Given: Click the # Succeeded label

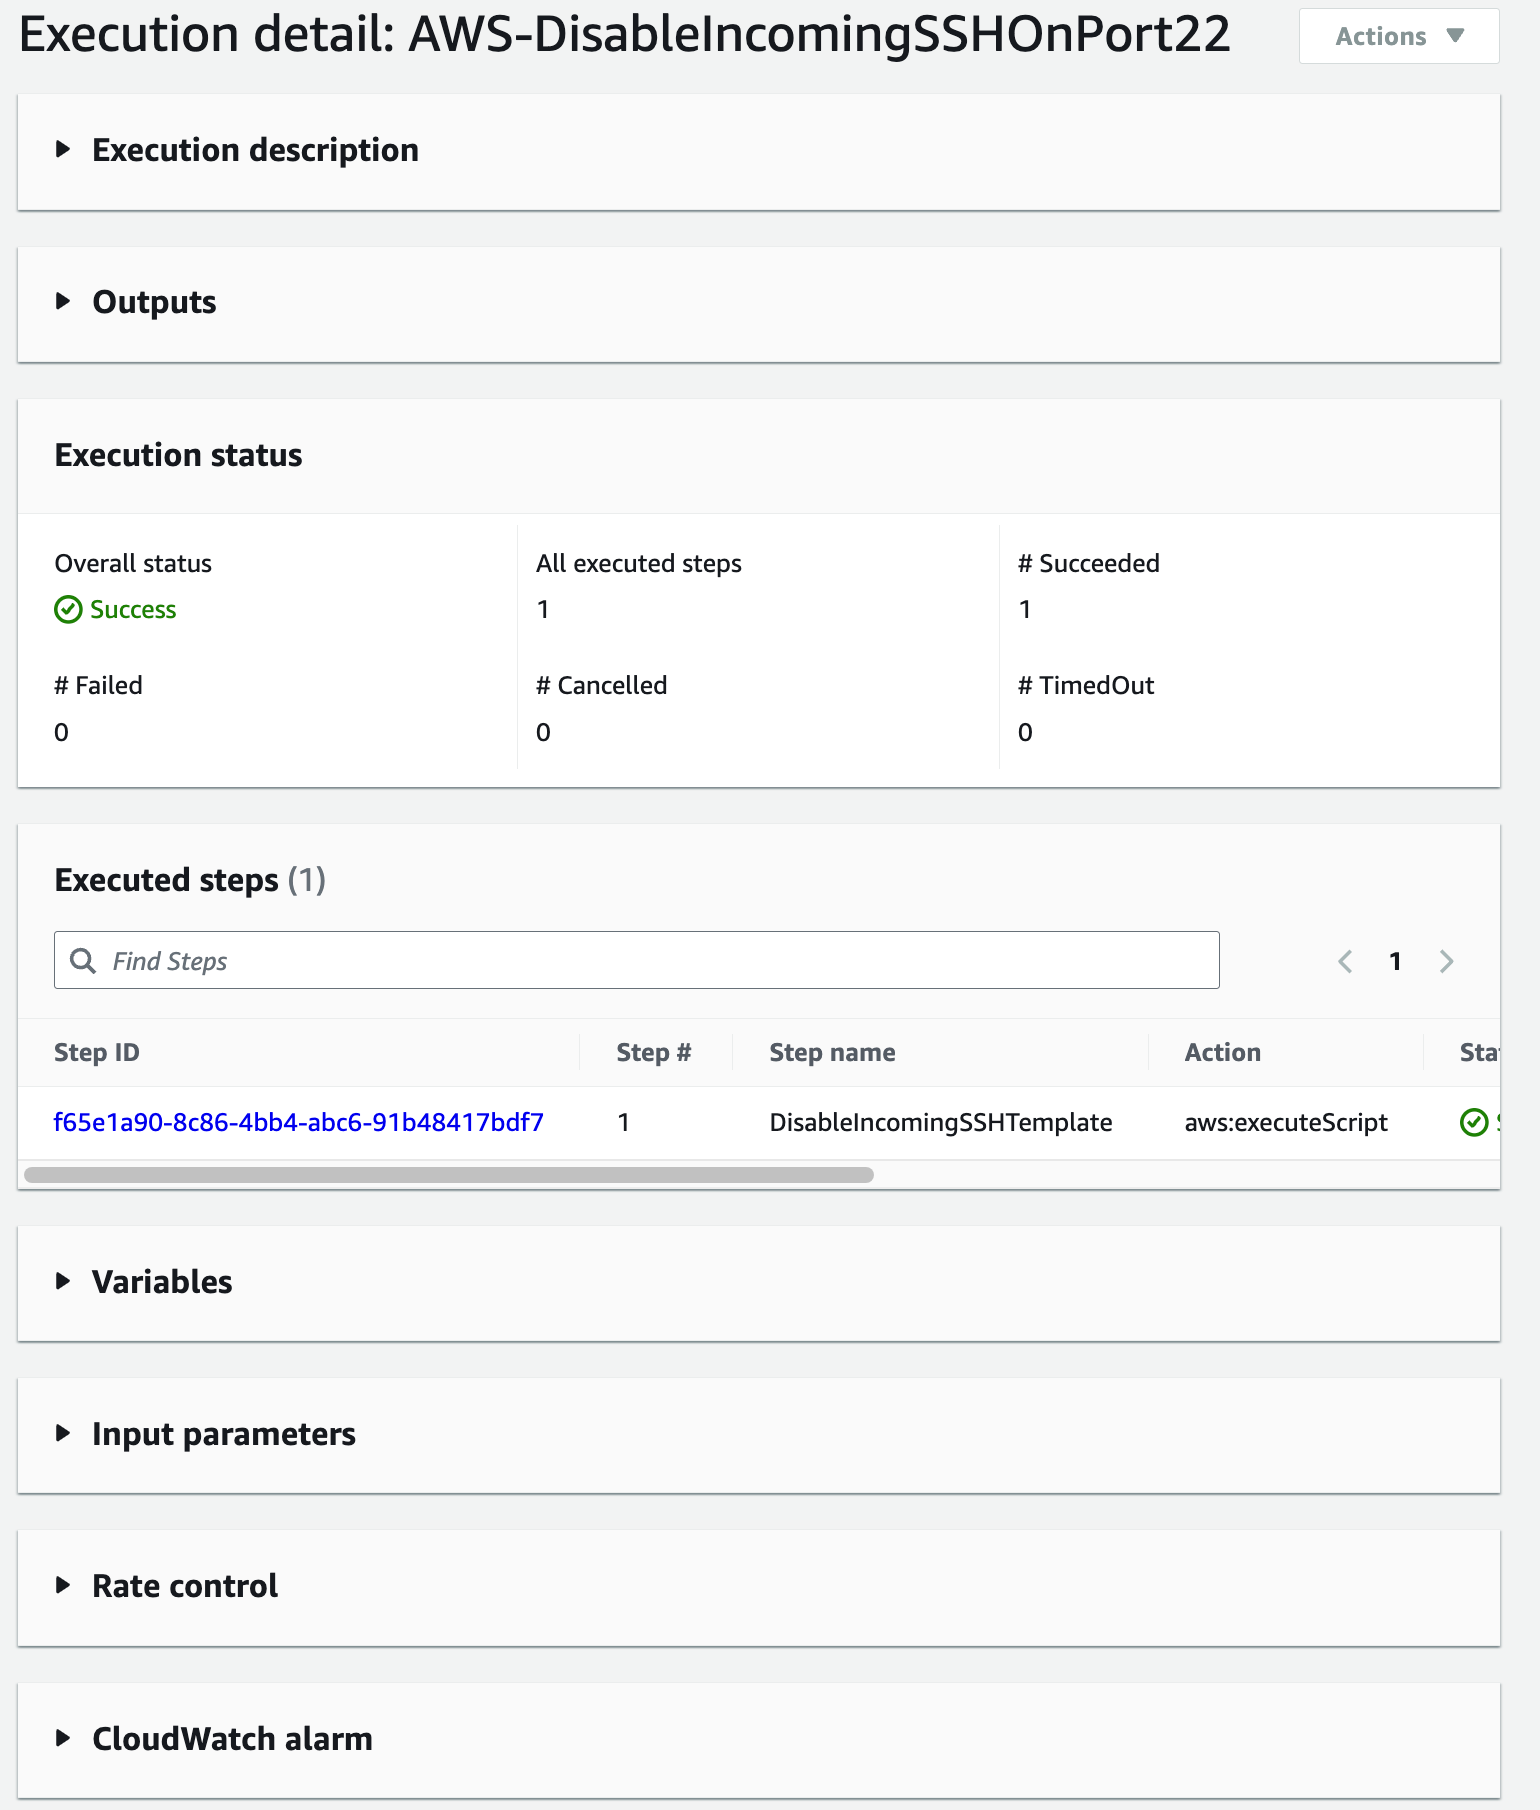Looking at the screenshot, I should pos(1089,563).
